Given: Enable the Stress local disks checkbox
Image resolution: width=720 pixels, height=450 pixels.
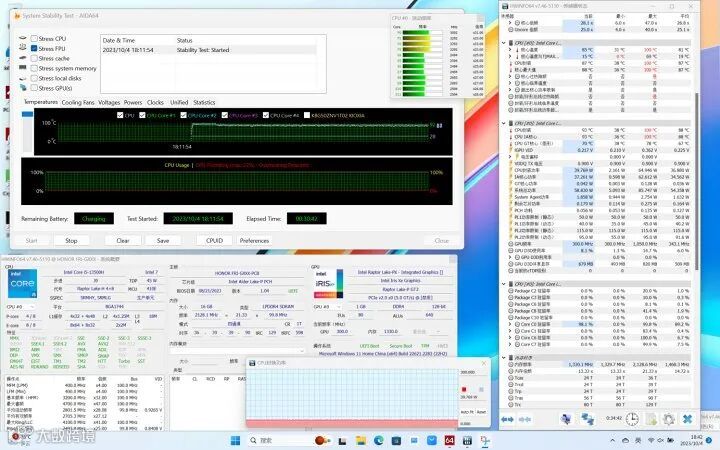Looking at the screenshot, I should tap(34, 78).
